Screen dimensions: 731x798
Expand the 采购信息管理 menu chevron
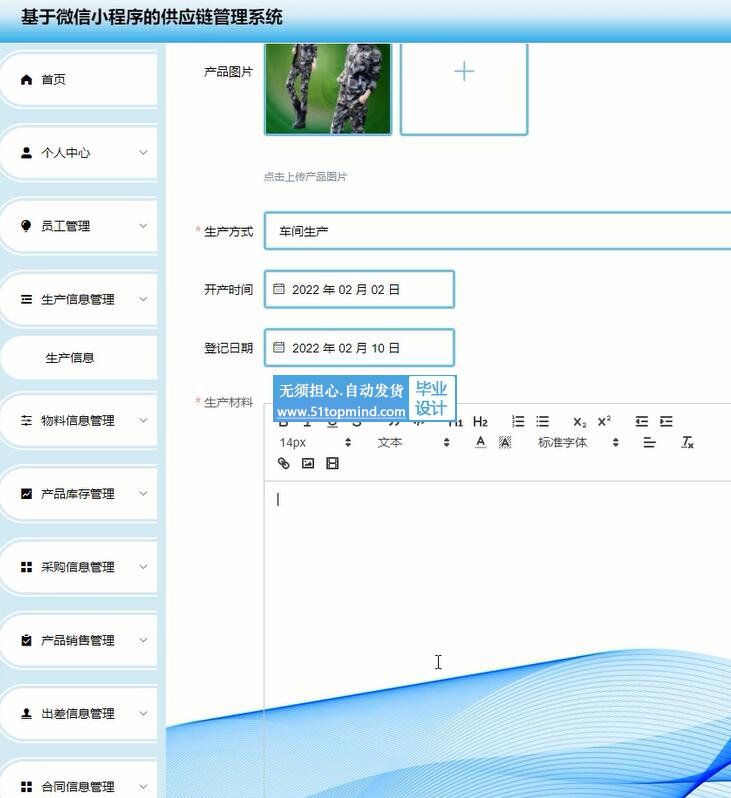[144, 567]
